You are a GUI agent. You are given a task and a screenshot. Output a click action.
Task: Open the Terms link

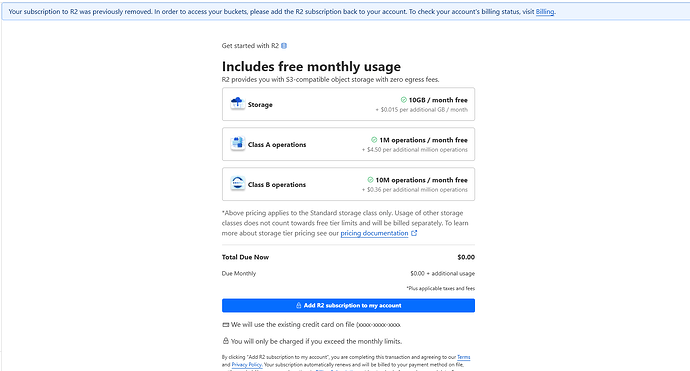coord(463,357)
